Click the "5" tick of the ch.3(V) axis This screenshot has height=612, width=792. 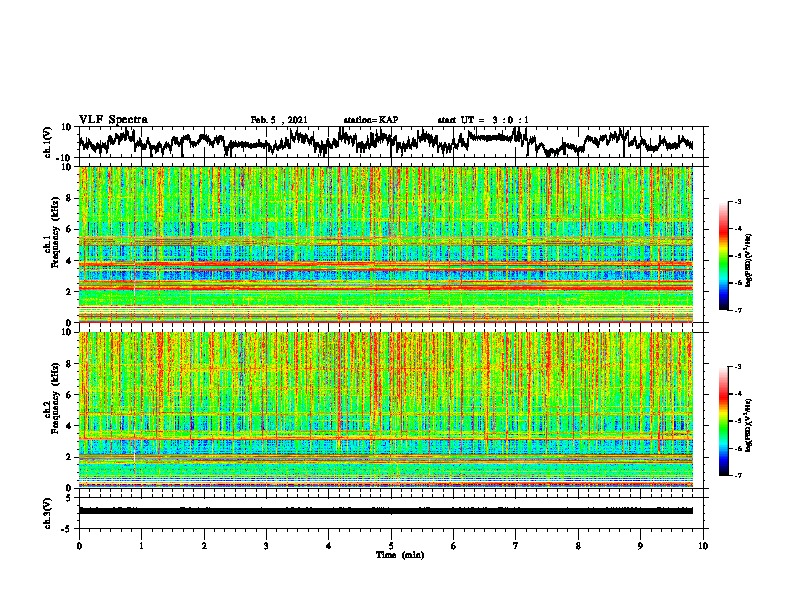click(x=69, y=499)
